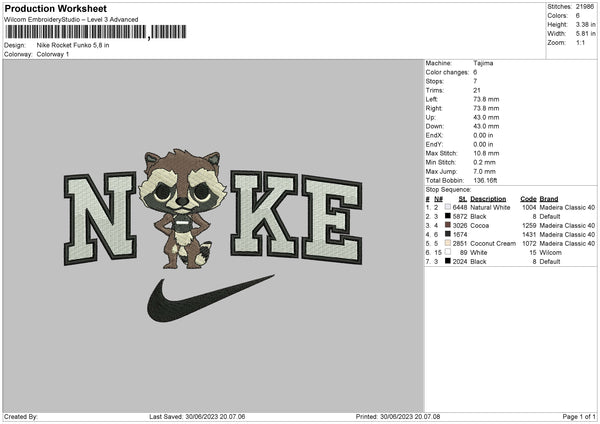Click the raccoon character in the design
The image size is (600, 424).
click(x=183, y=209)
